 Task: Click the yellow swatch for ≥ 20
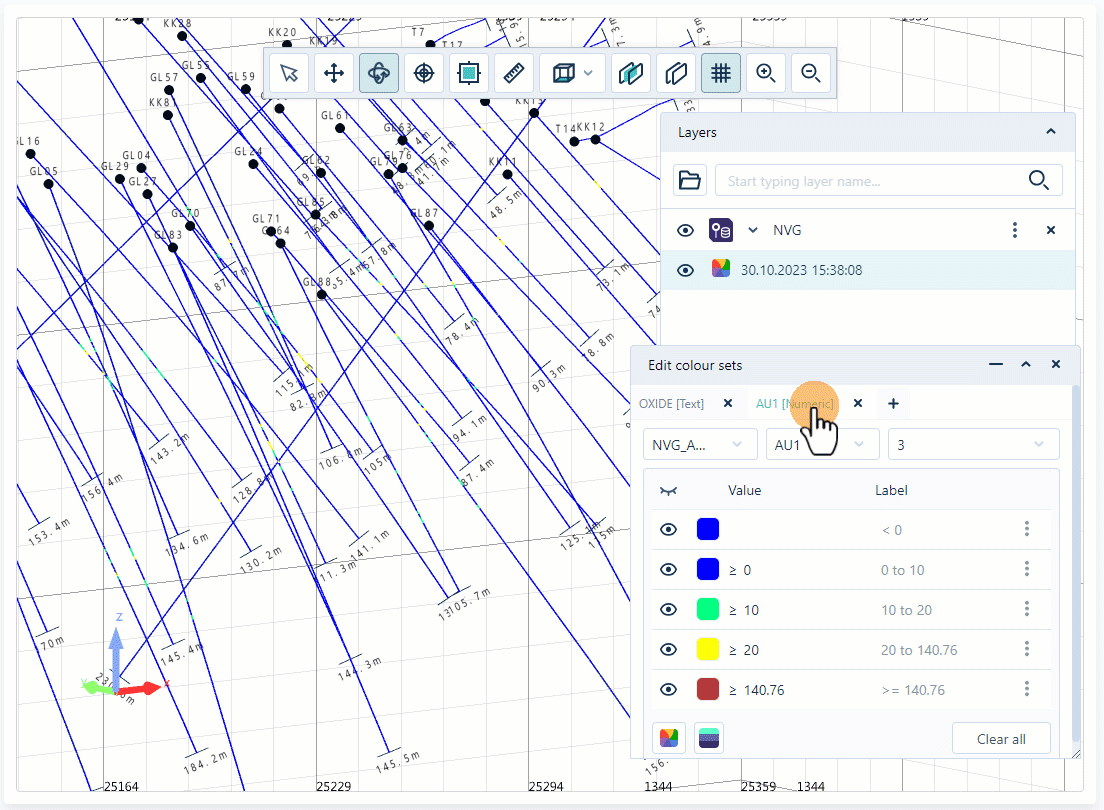click(x=708, y=648)
